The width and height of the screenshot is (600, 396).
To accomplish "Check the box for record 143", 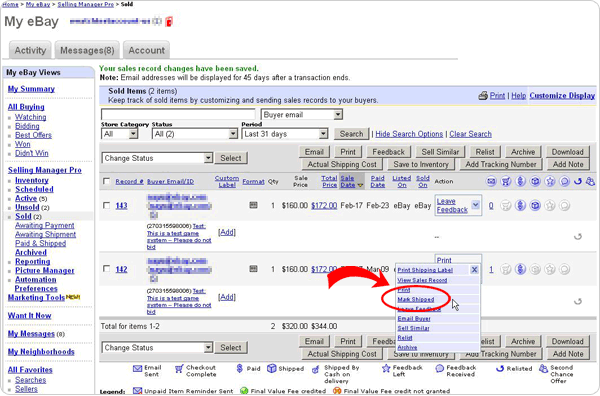I will pos(107,205).
